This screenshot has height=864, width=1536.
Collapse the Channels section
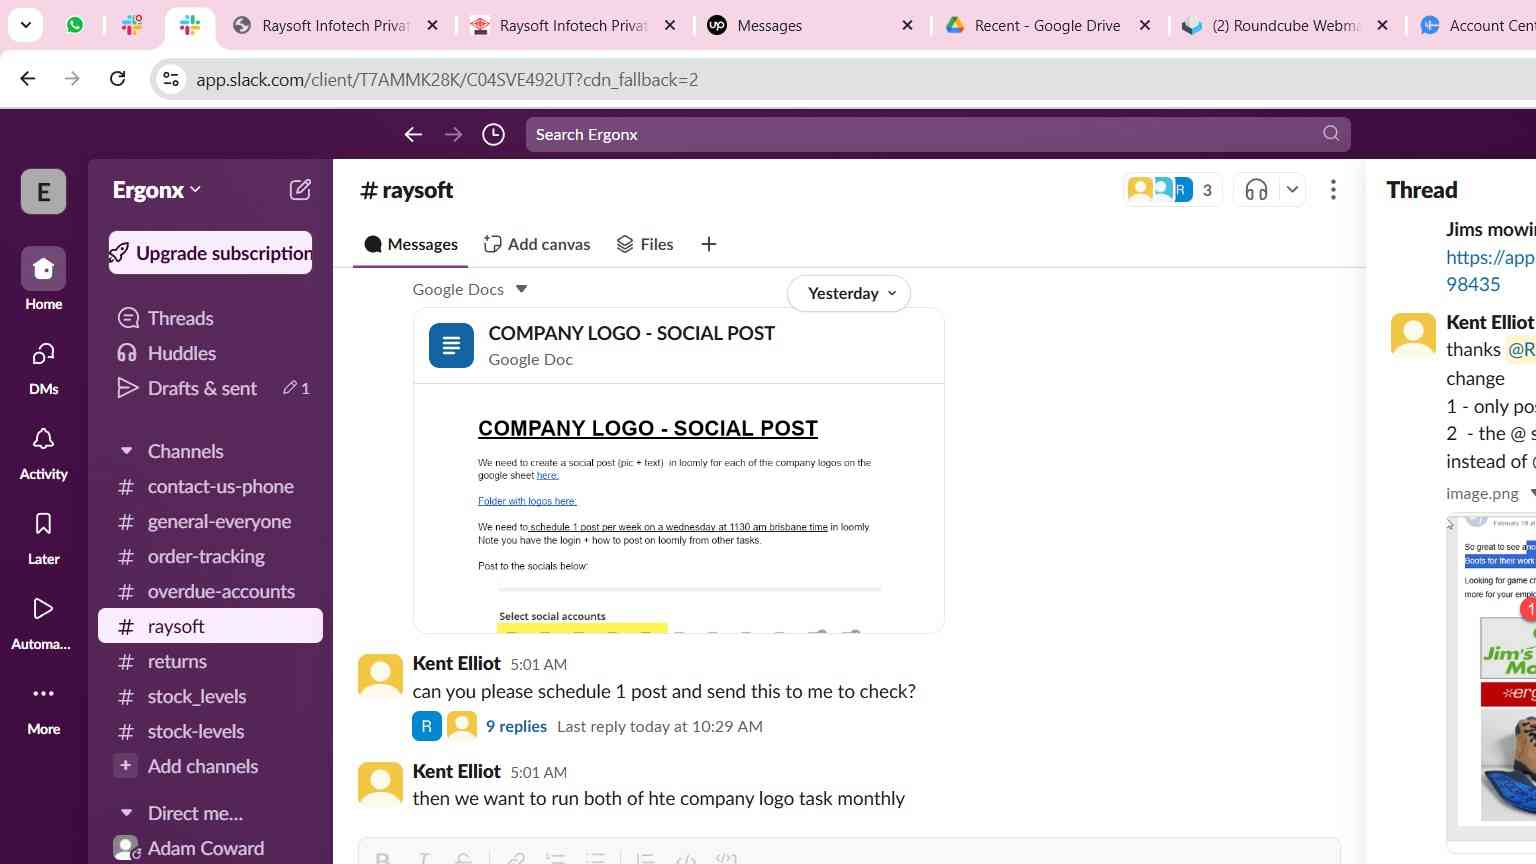point(126,451)
